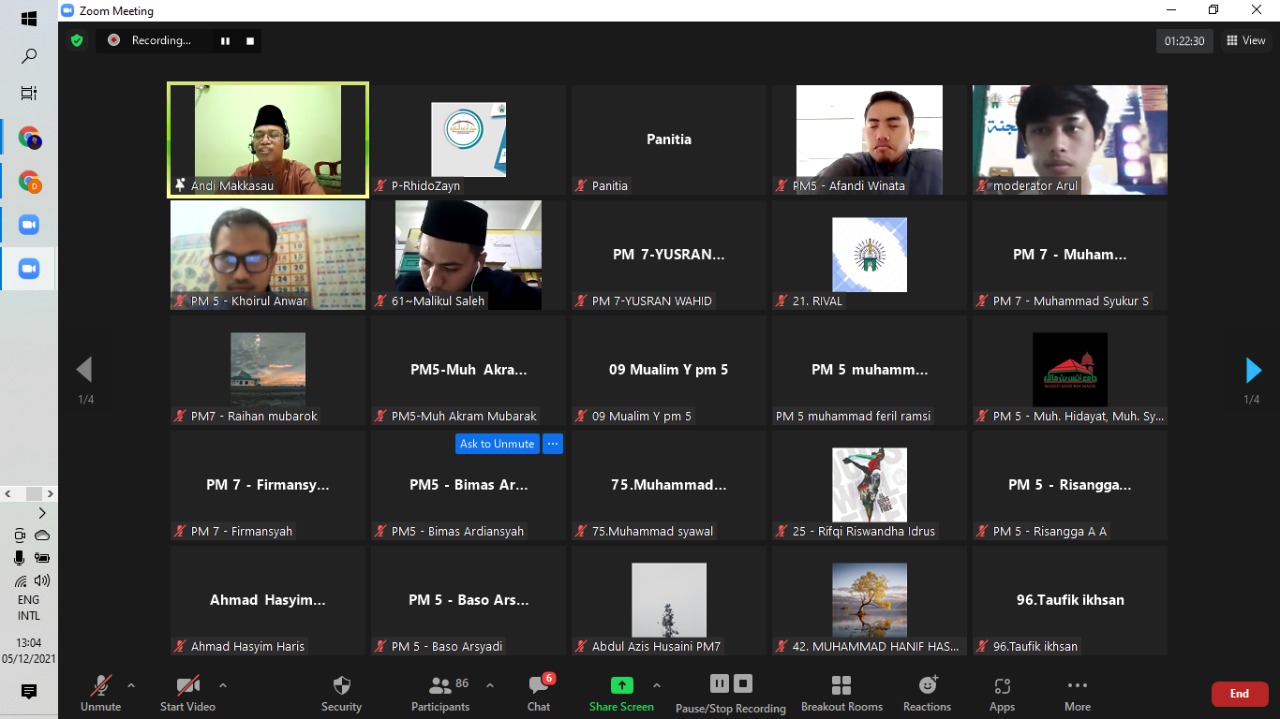Unmute the microphone
Viewport: 1280px width, 719px height.
[101, 693]
